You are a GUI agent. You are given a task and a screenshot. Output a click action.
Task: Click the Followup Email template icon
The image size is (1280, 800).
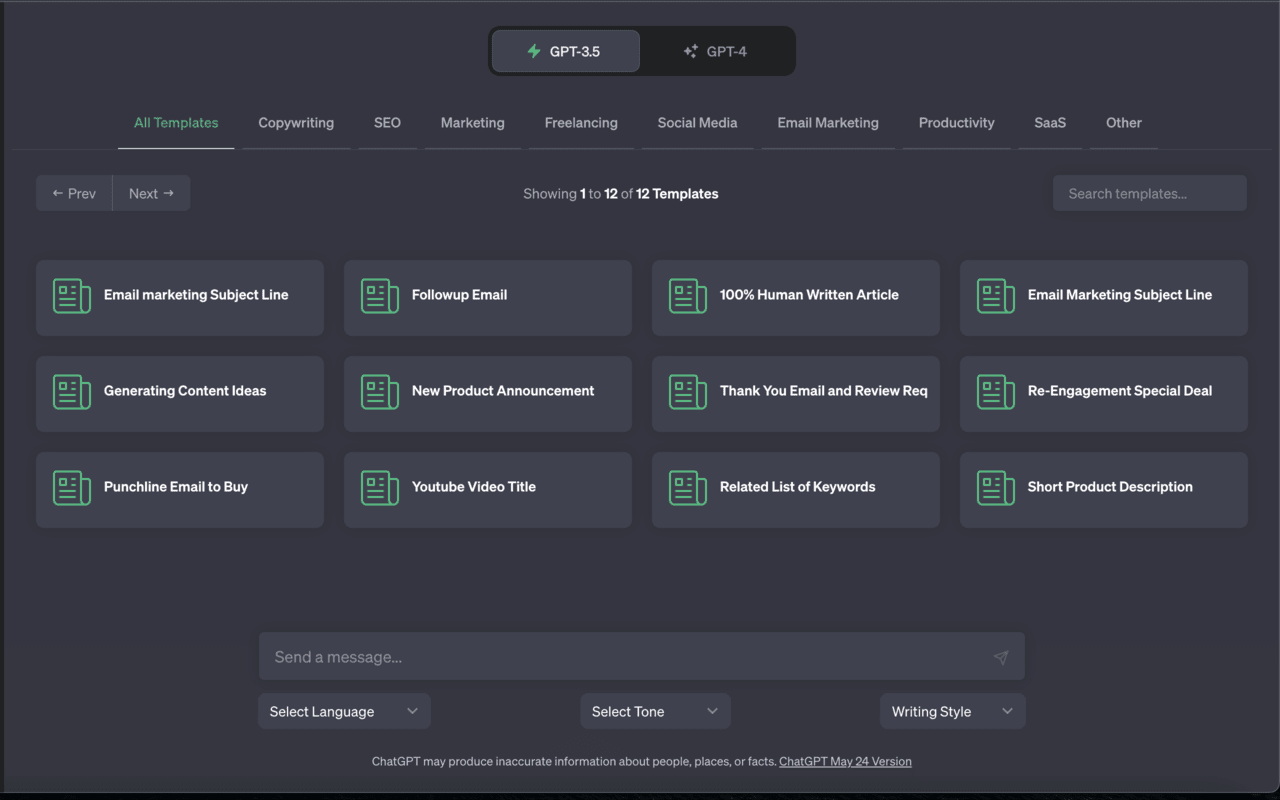379,296
